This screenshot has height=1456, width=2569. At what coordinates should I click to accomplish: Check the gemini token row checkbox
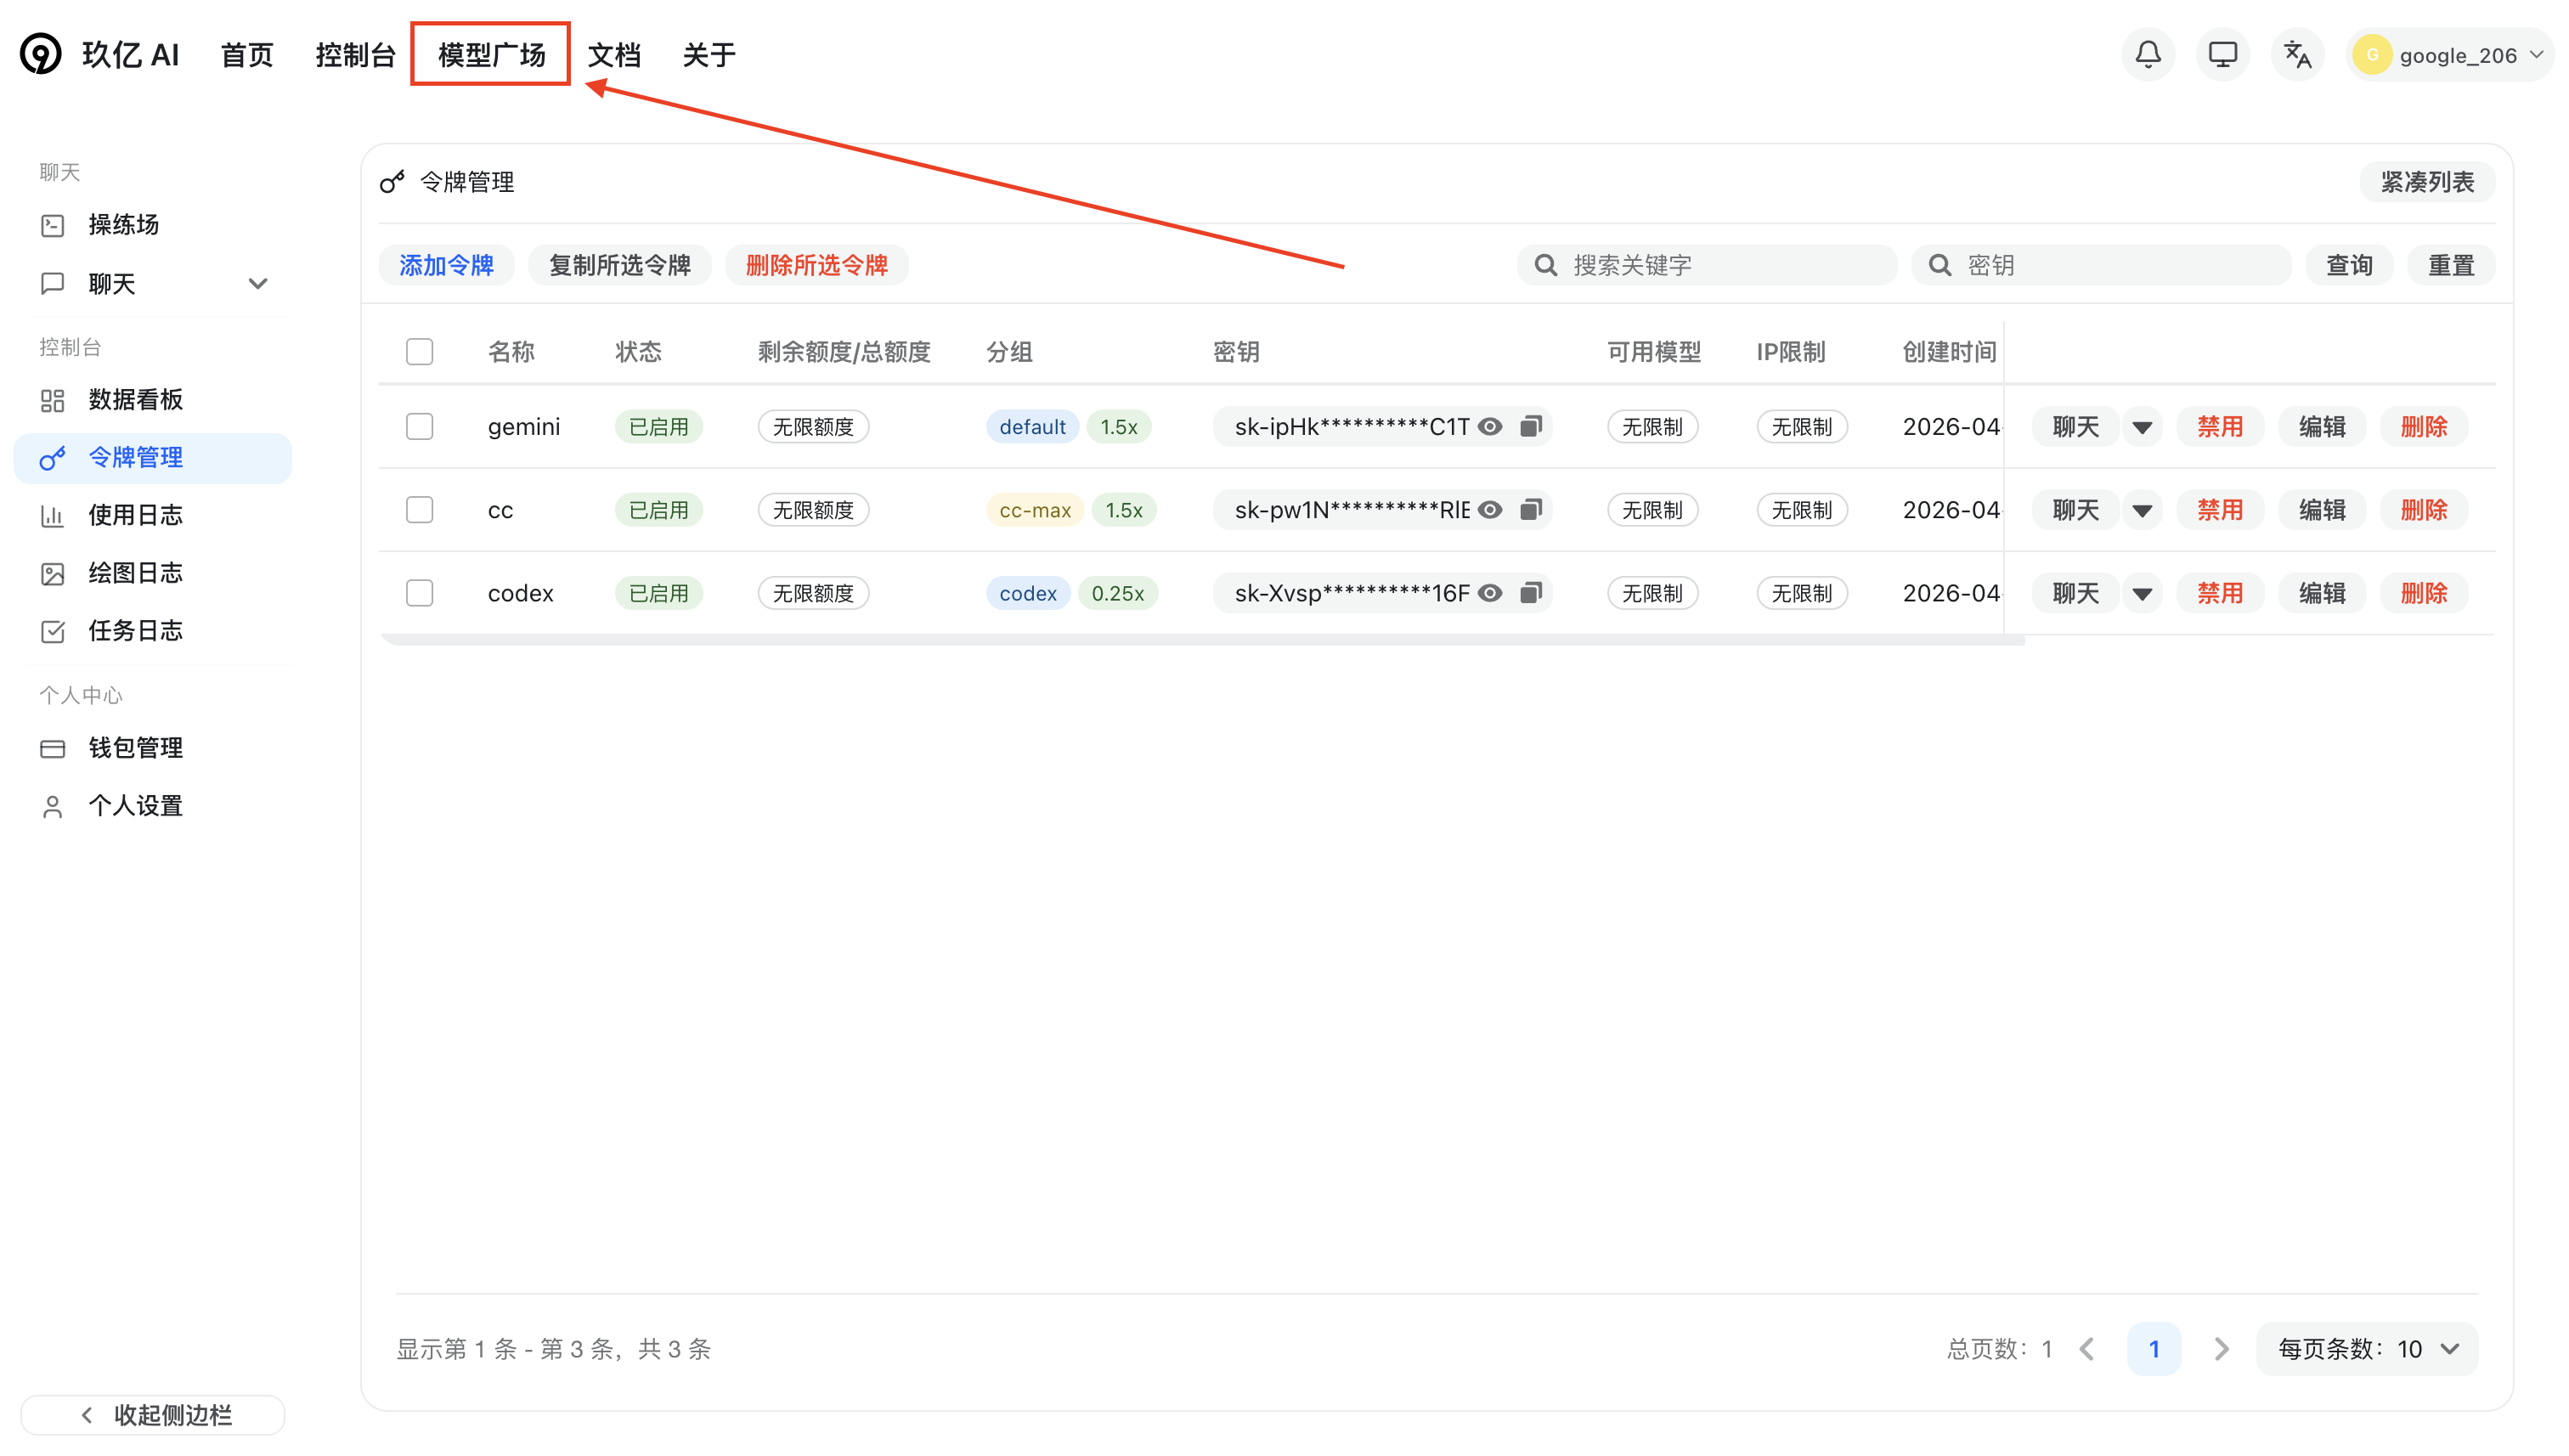(x=419, y=427)
